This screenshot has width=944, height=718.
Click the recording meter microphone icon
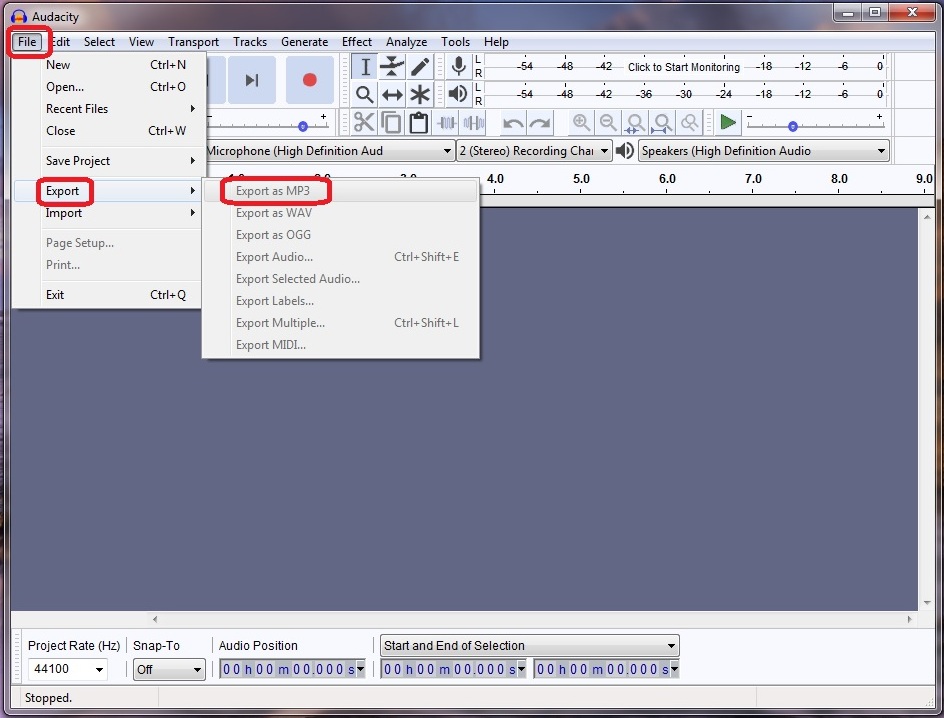click(x=458, y=66)
